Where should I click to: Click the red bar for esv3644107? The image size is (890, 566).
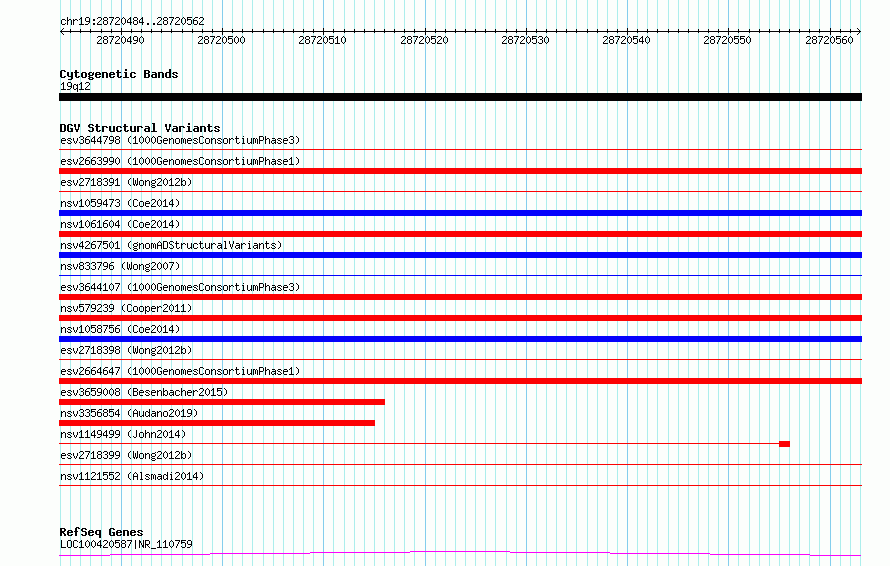coord(460,297)
